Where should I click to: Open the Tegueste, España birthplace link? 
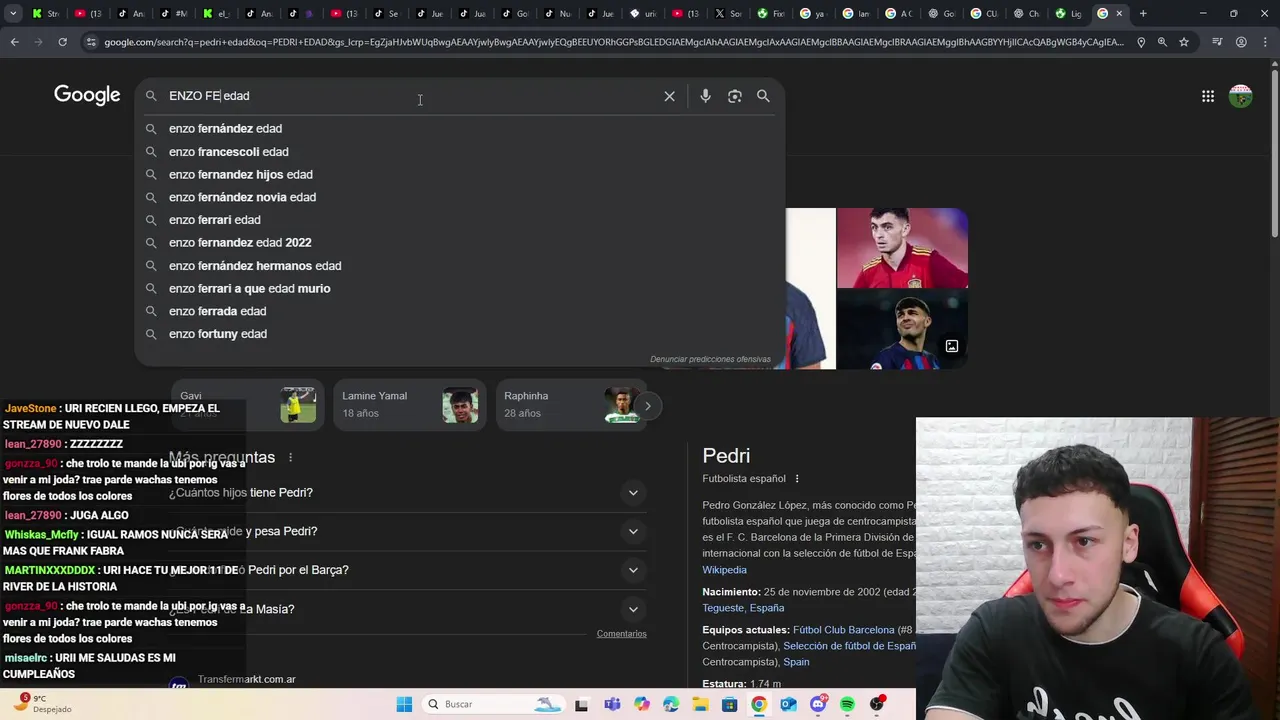[x=743, y=608]
